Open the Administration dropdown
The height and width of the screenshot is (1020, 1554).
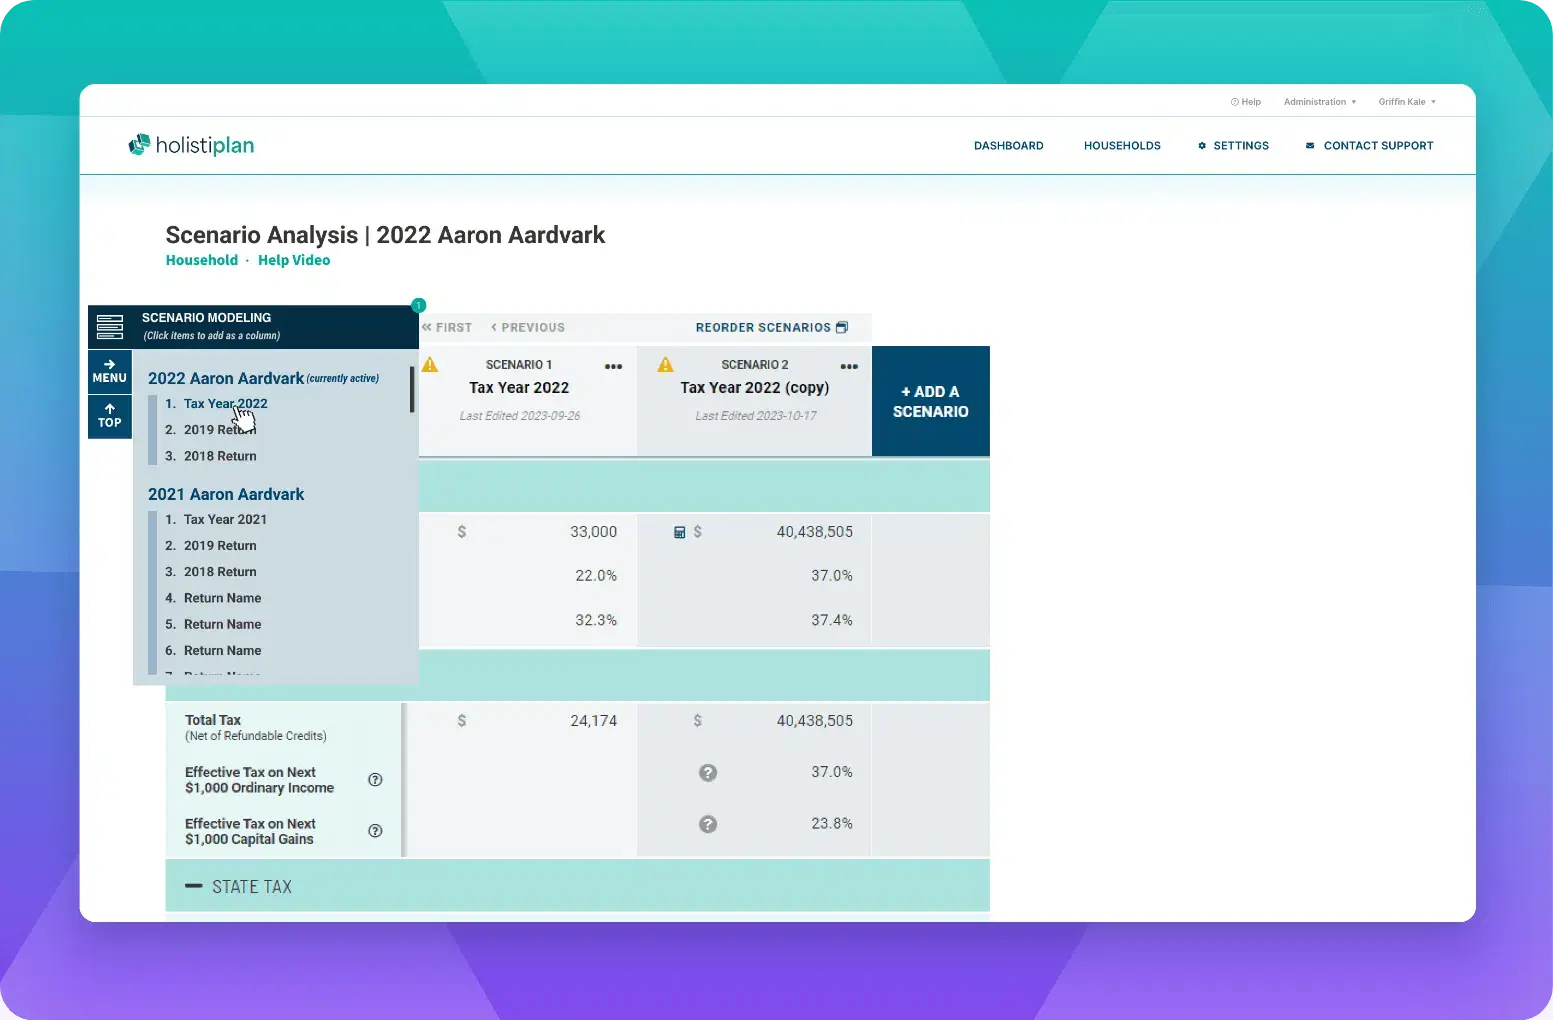pyautogui.click(x=1320, y=102)
